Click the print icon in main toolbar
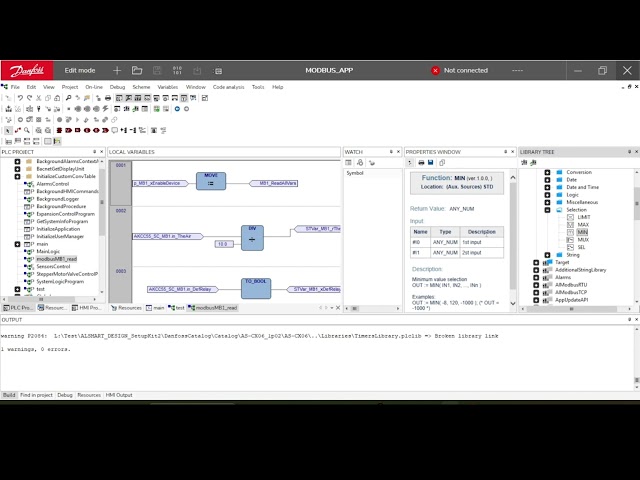The image size is (640, 480). 108,98
